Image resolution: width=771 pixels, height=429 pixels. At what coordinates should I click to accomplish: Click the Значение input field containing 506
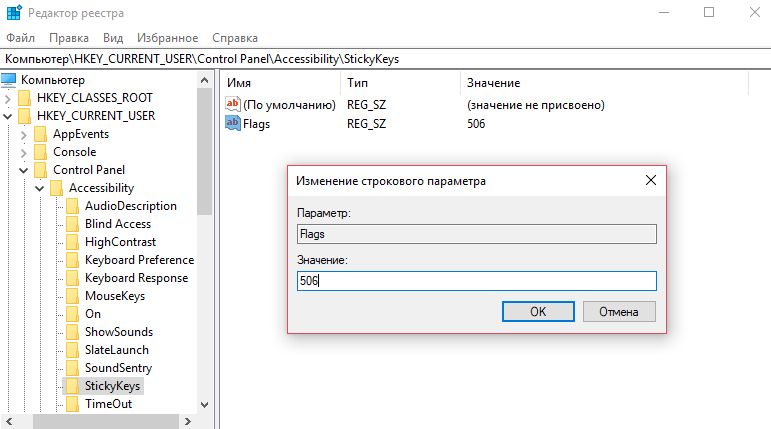pyautogui.click(x=476, y=281)
